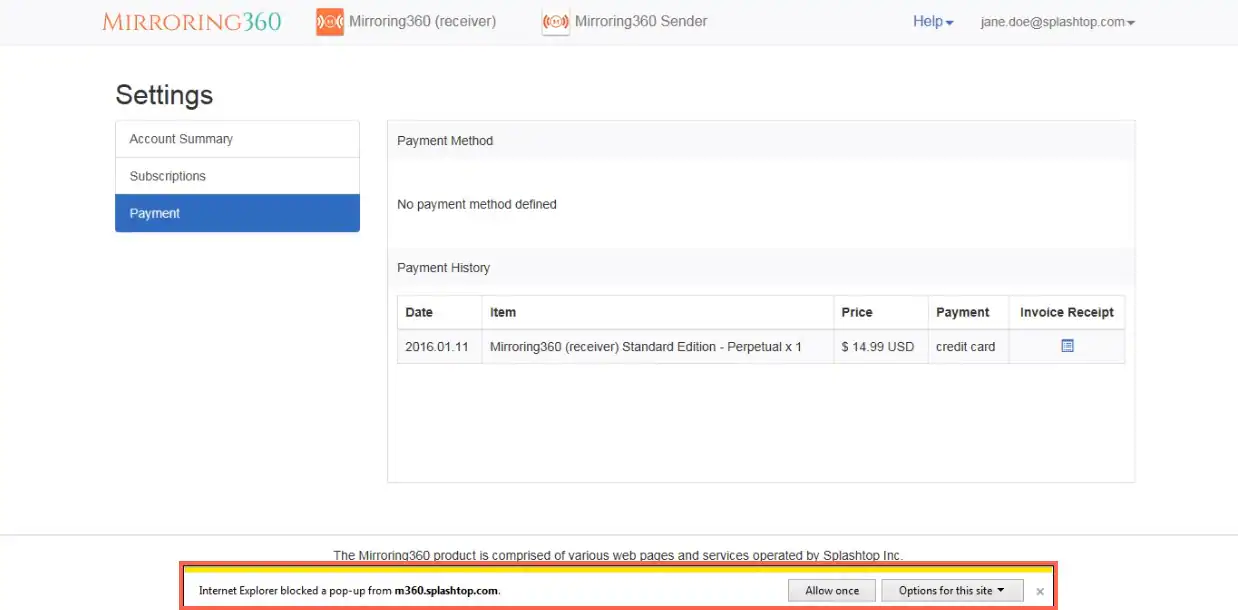Select the Payment tab
The image size is (1238, 610).
pos(237,213)
